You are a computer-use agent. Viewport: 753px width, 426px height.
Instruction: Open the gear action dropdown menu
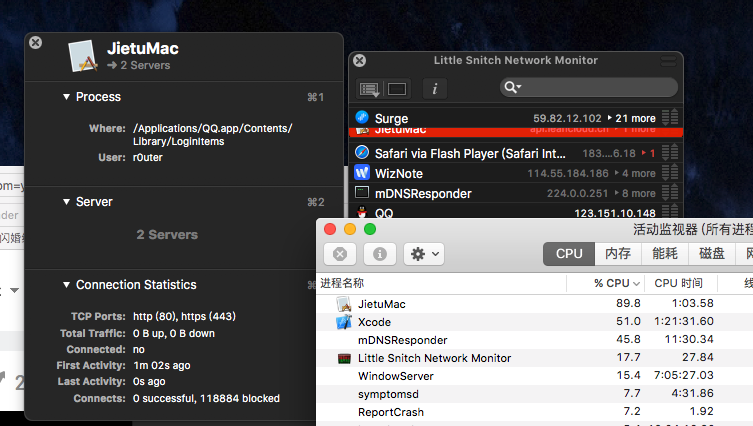point(423,253)
